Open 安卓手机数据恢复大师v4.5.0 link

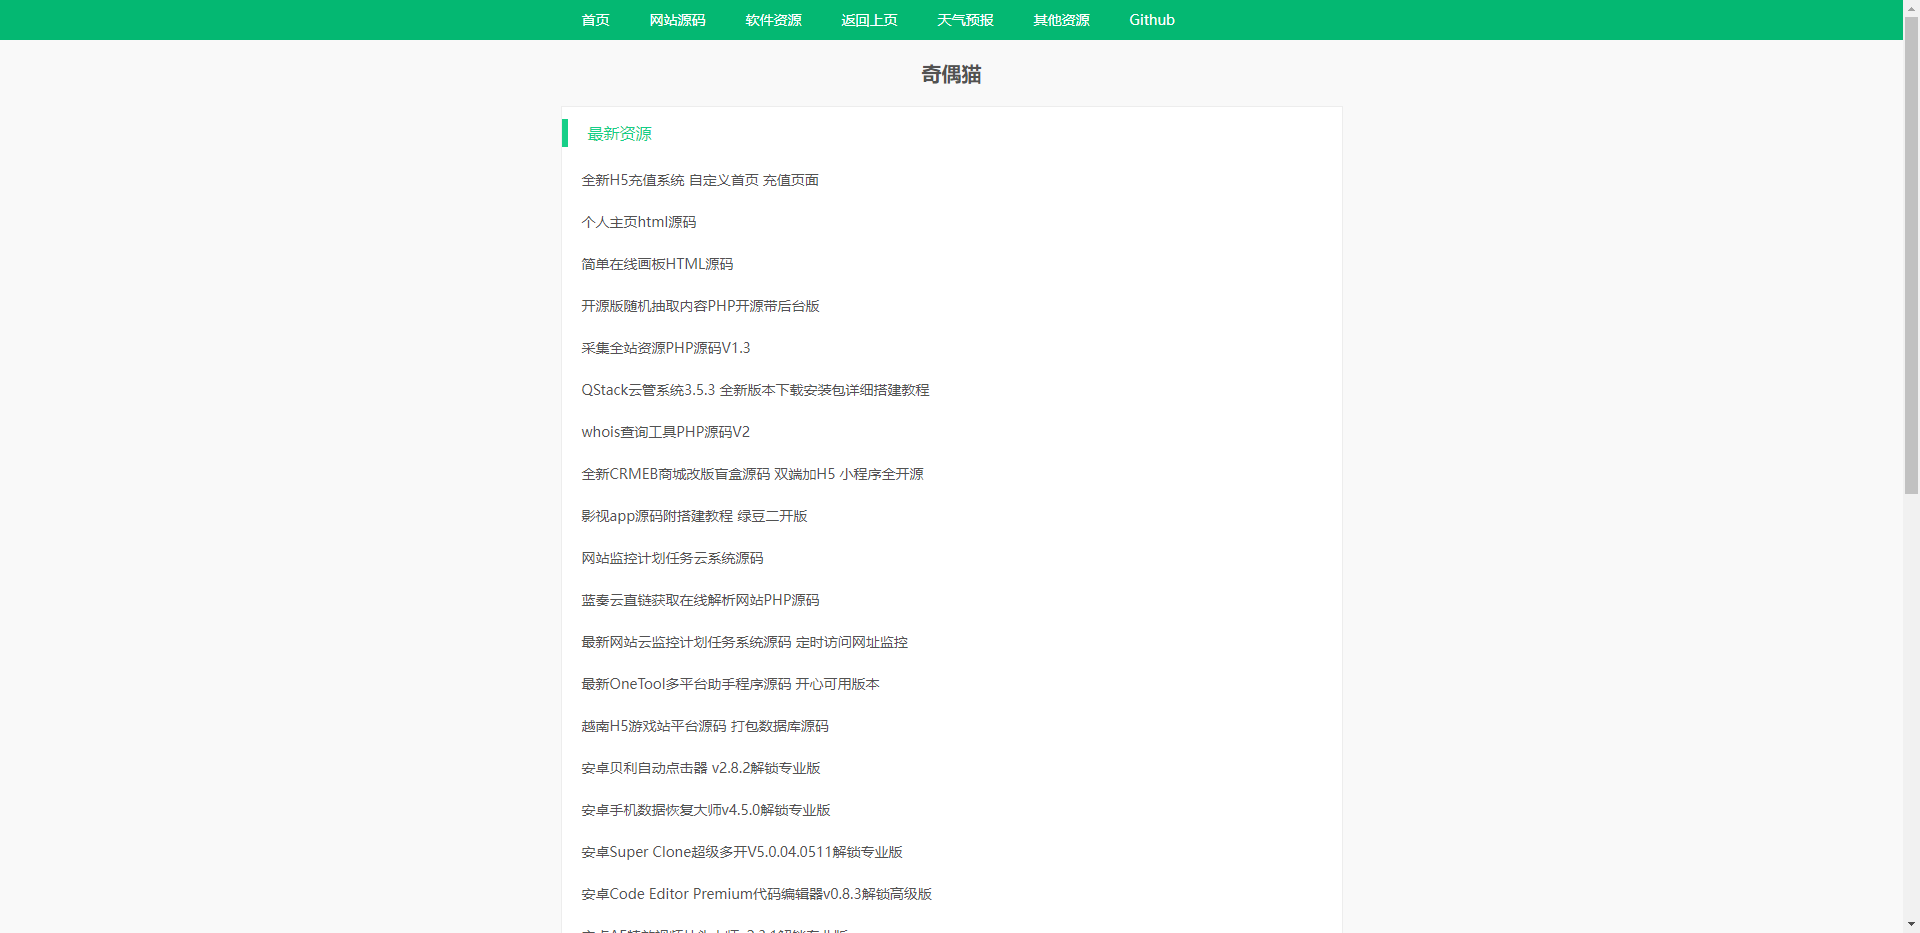click(x=705, y=810)
